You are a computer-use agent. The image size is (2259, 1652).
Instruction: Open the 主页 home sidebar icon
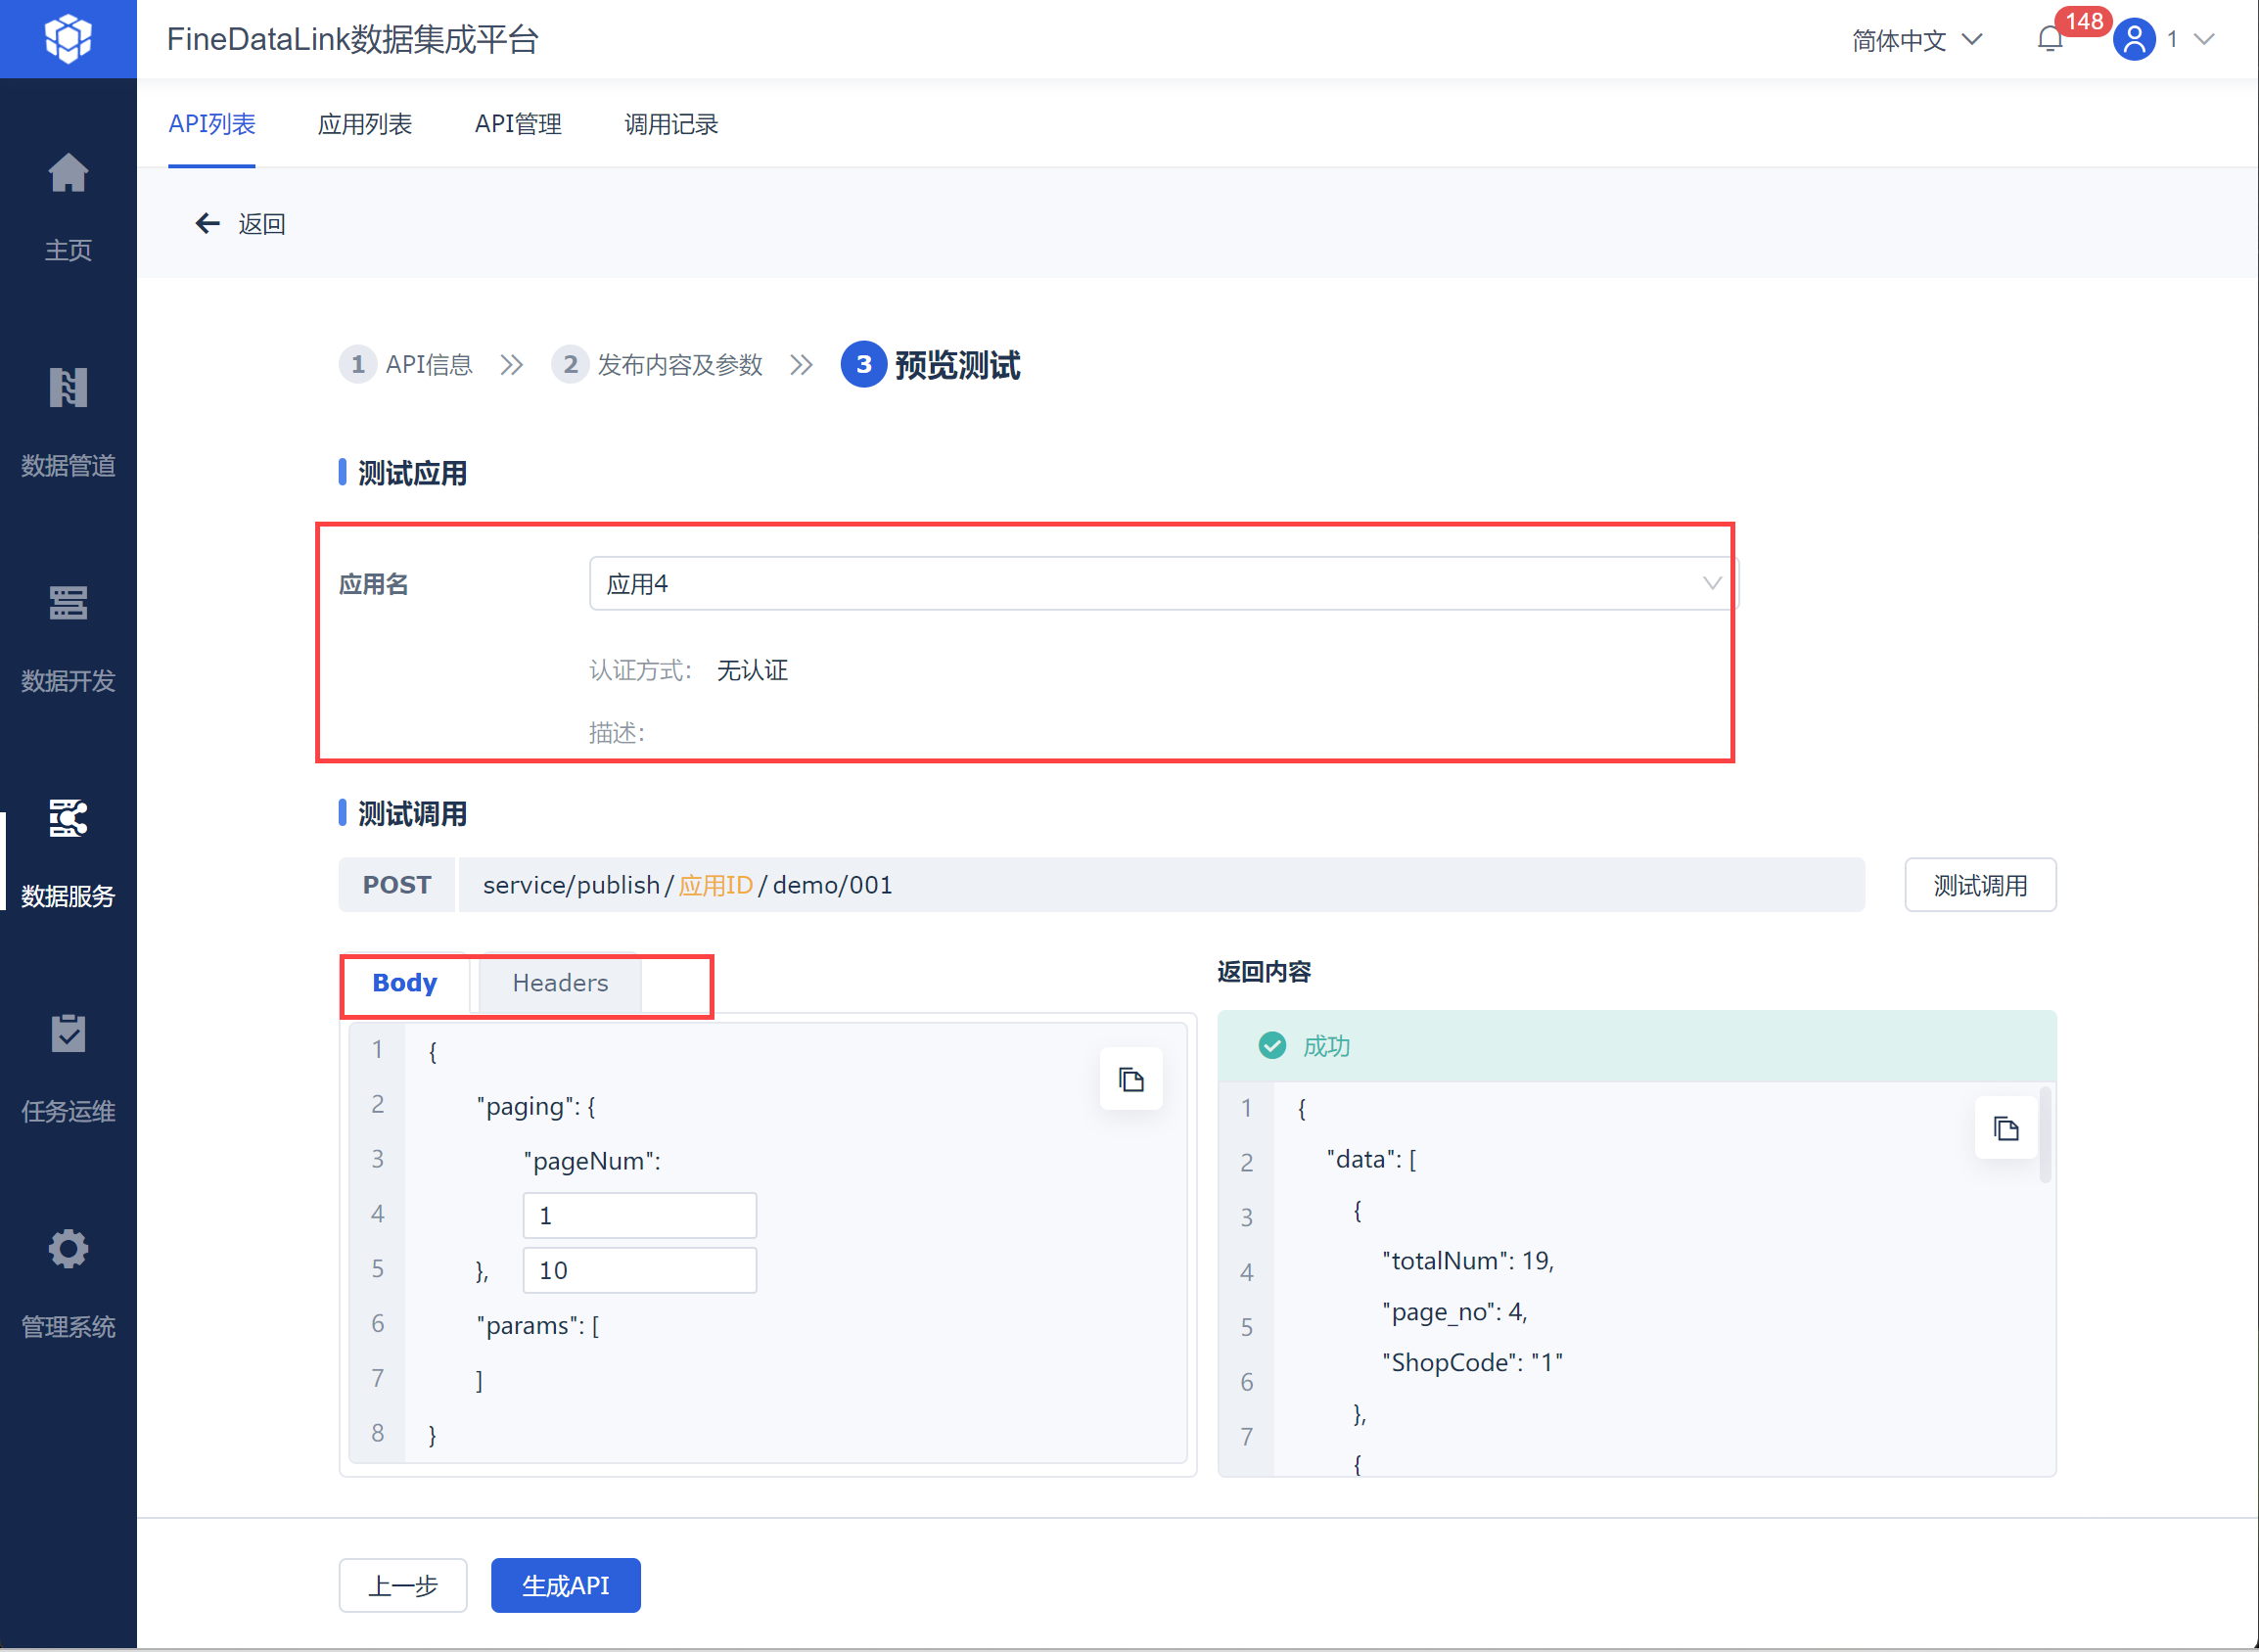(x=68, y=174)
